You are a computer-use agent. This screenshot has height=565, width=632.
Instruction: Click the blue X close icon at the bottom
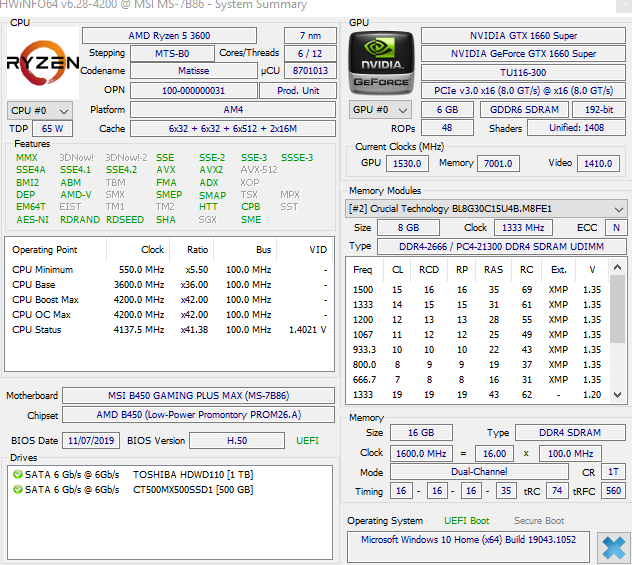(613, 548)
